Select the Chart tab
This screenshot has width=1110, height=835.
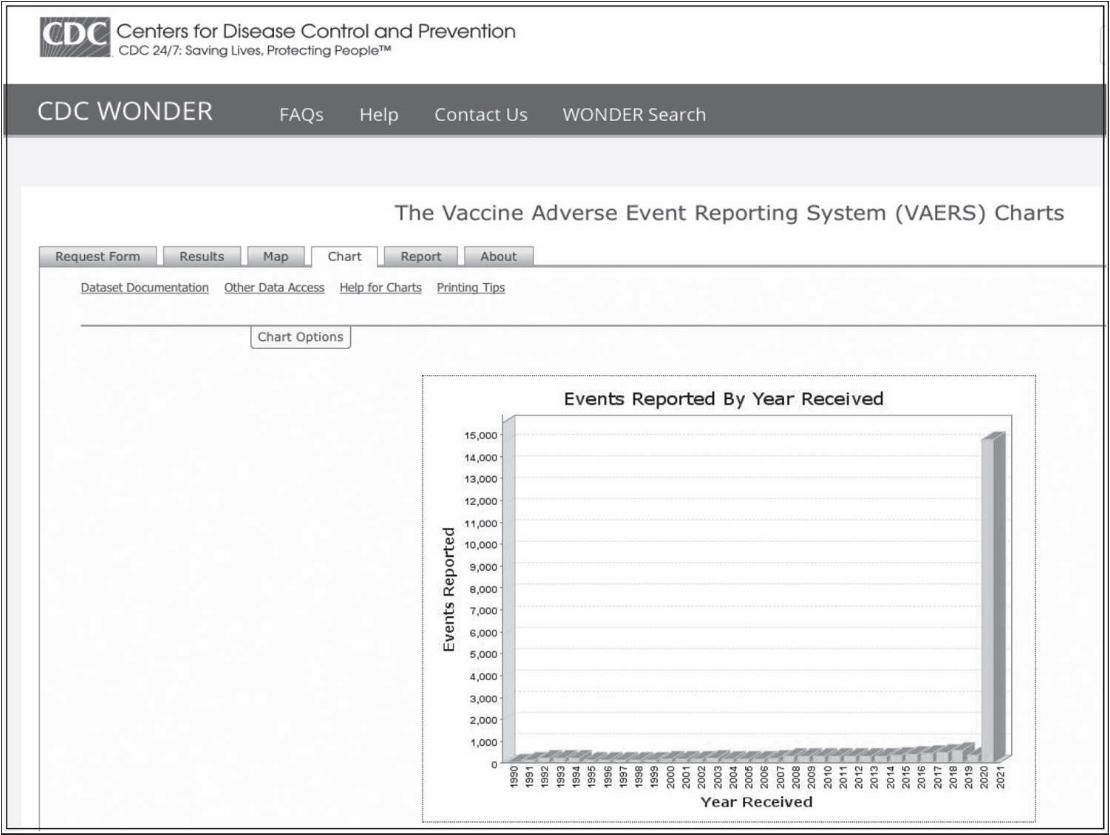pyautogui.click(x=344, y=257)
